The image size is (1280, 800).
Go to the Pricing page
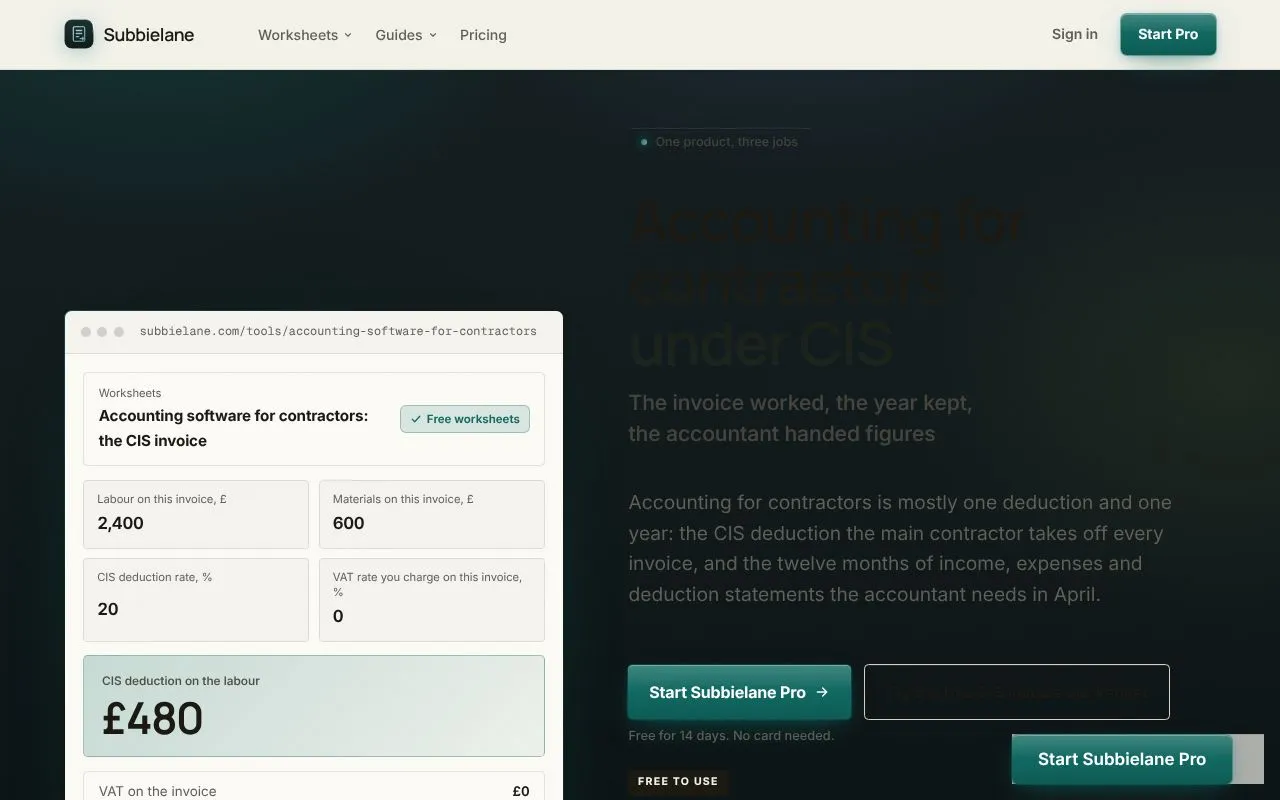coord(483,35)
